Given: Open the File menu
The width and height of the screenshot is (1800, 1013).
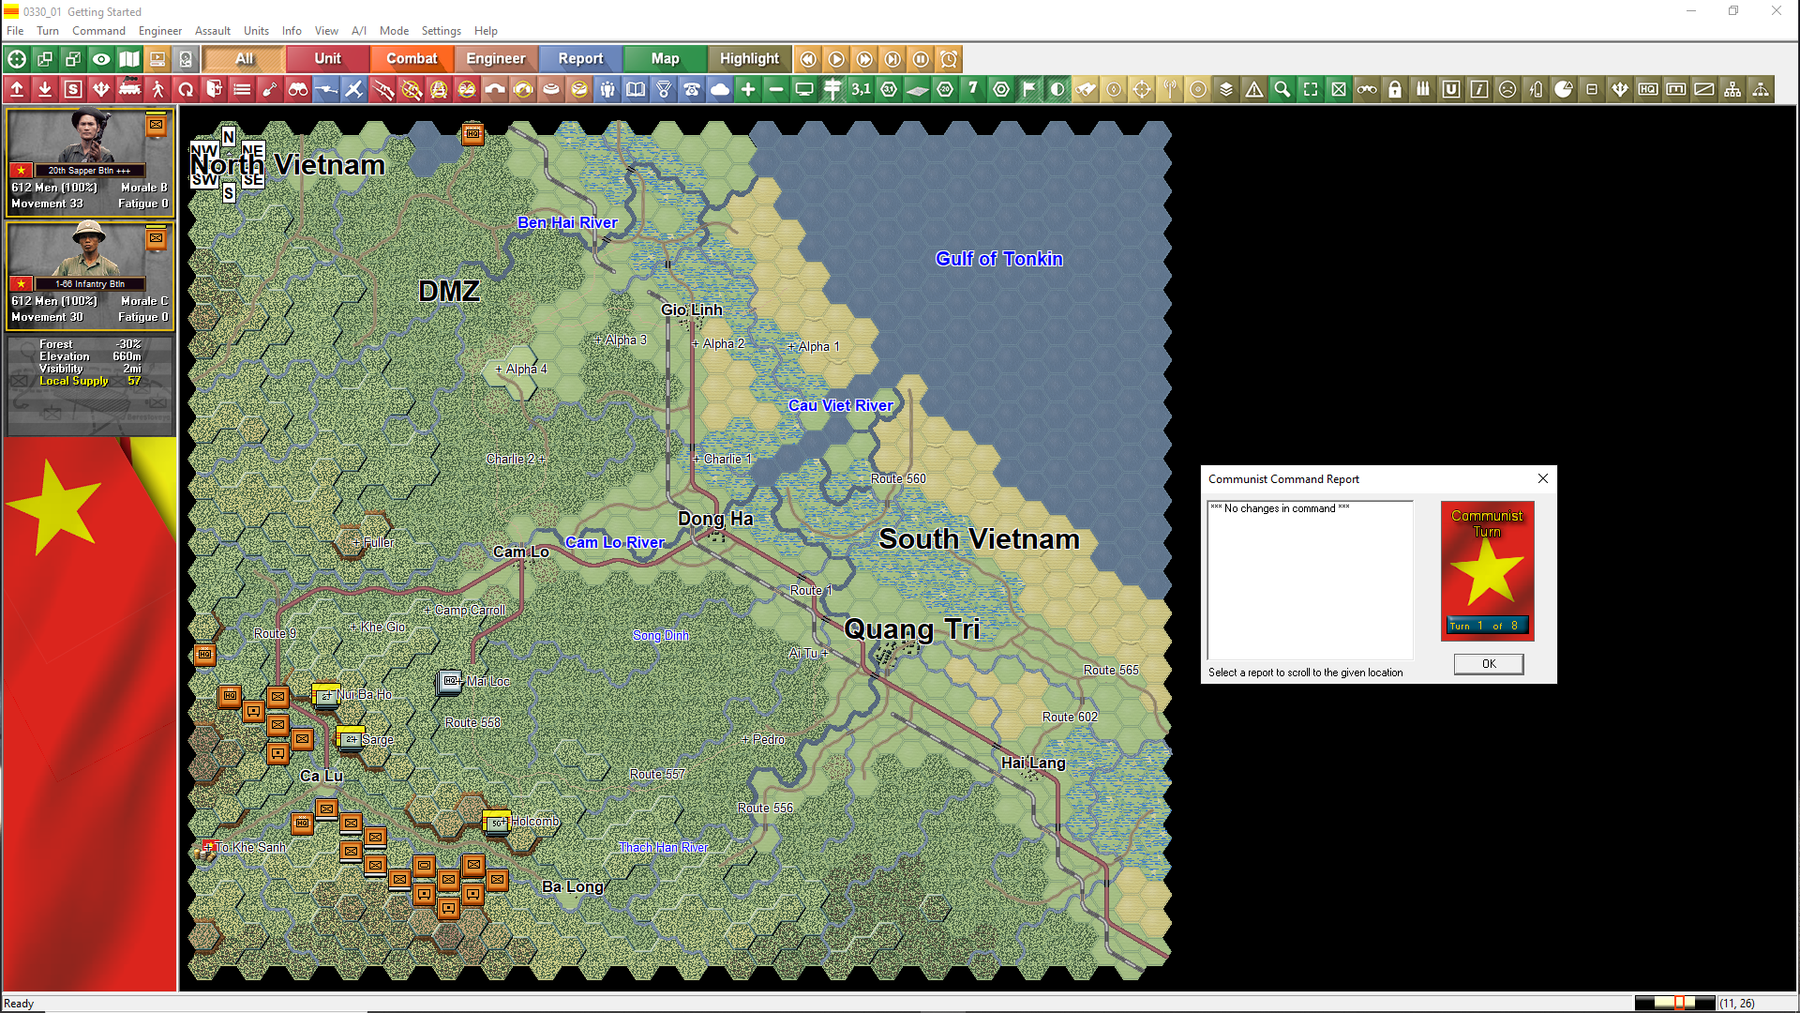Looking at the screenshot, I should (15, 31).
